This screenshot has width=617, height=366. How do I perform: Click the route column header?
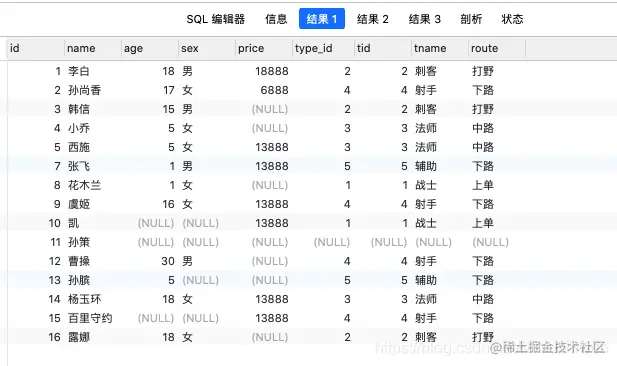497,48
